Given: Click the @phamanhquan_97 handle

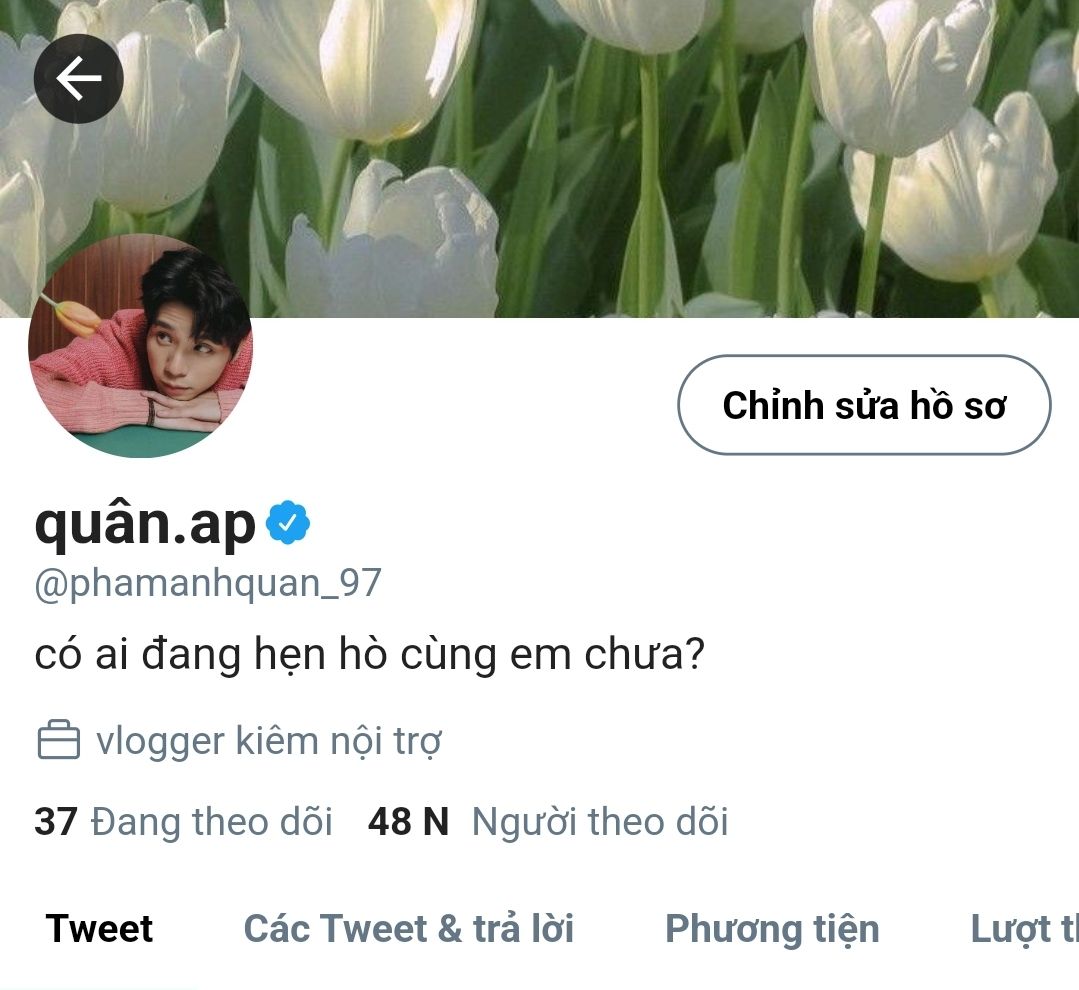Looking at the screenshot, I should [208, 583].
